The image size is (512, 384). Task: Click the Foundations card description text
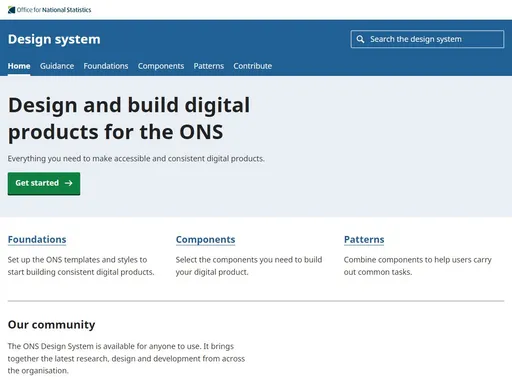[81, 266]
